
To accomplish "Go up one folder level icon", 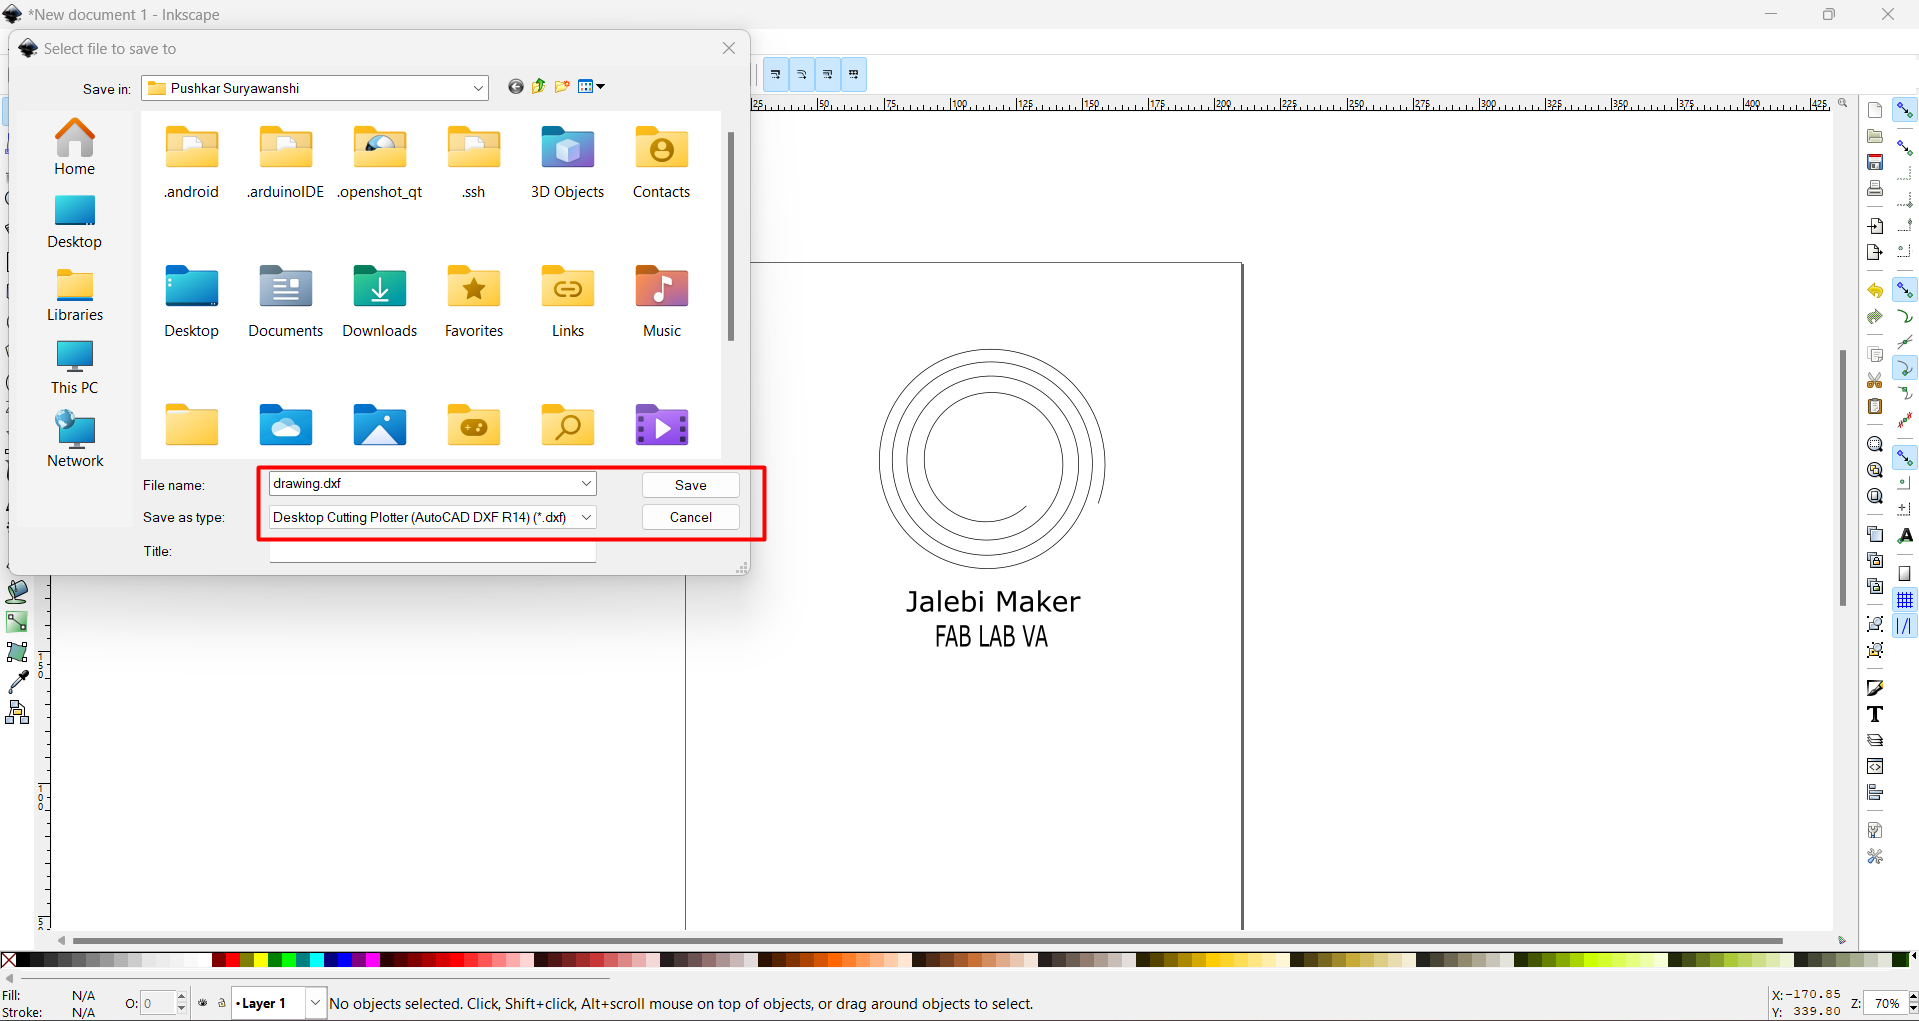I will 539,87.
